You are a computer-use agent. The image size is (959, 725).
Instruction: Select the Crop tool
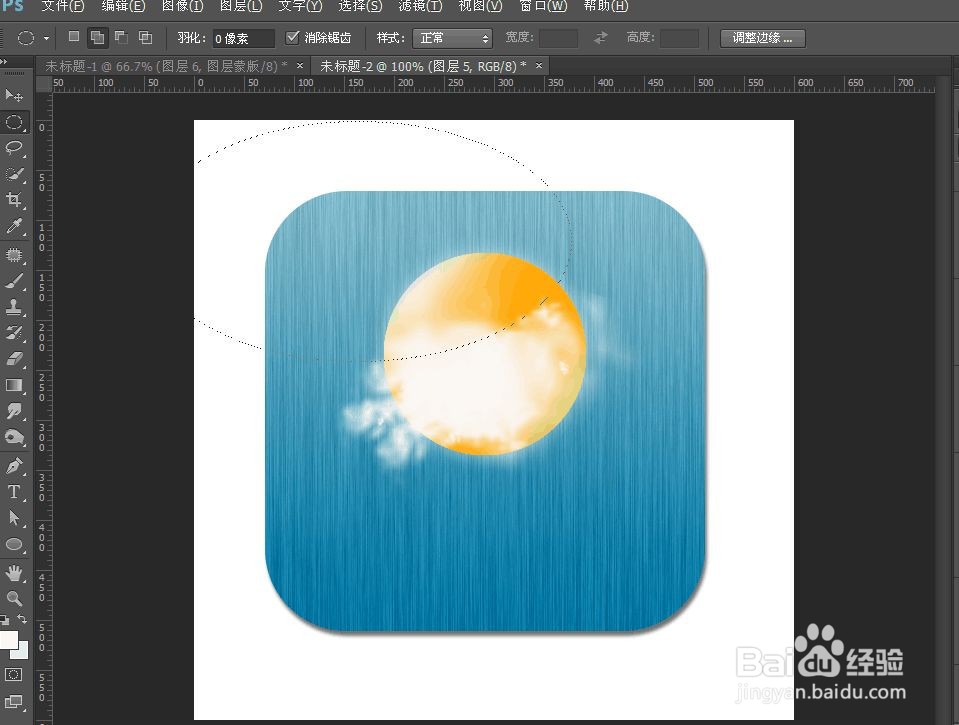13,199
